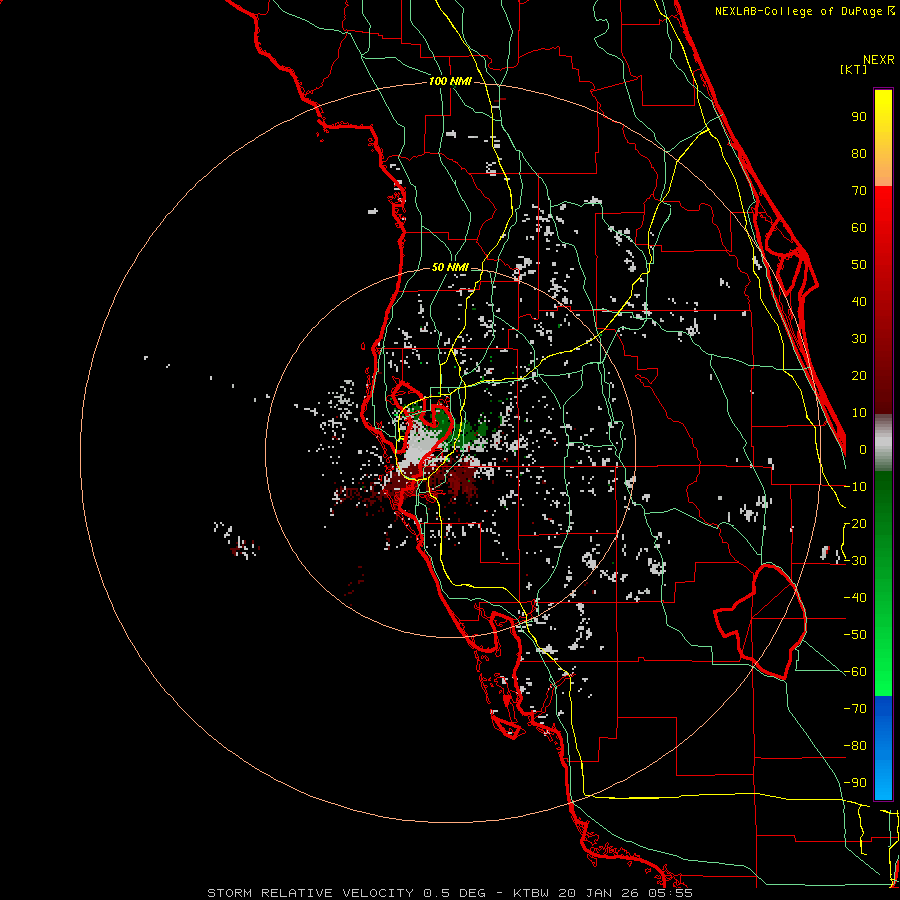
Task: Click the -80 value on velocity scale
Action: point(855,746)
